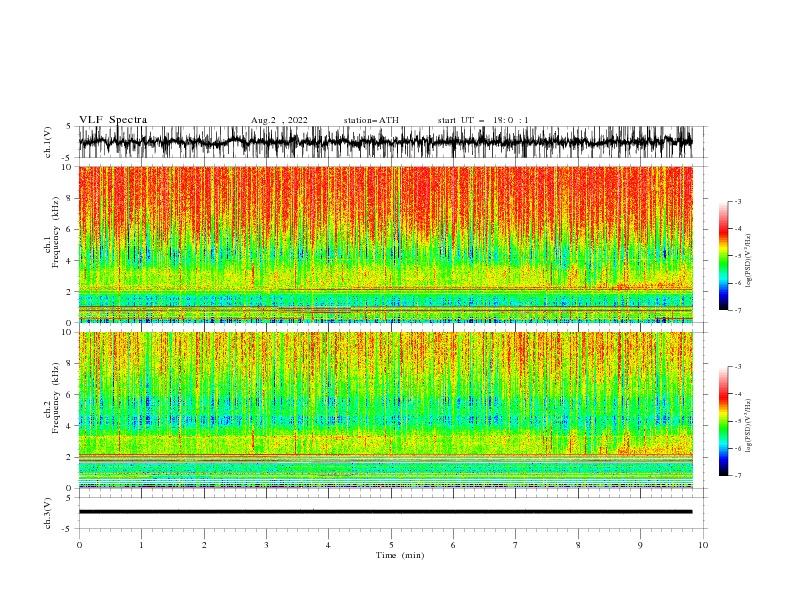Click the ch.1 colorbar "log(PSD)(V²/Hz)" label
This screenshot has width=792, height=612.
(749, 261)
